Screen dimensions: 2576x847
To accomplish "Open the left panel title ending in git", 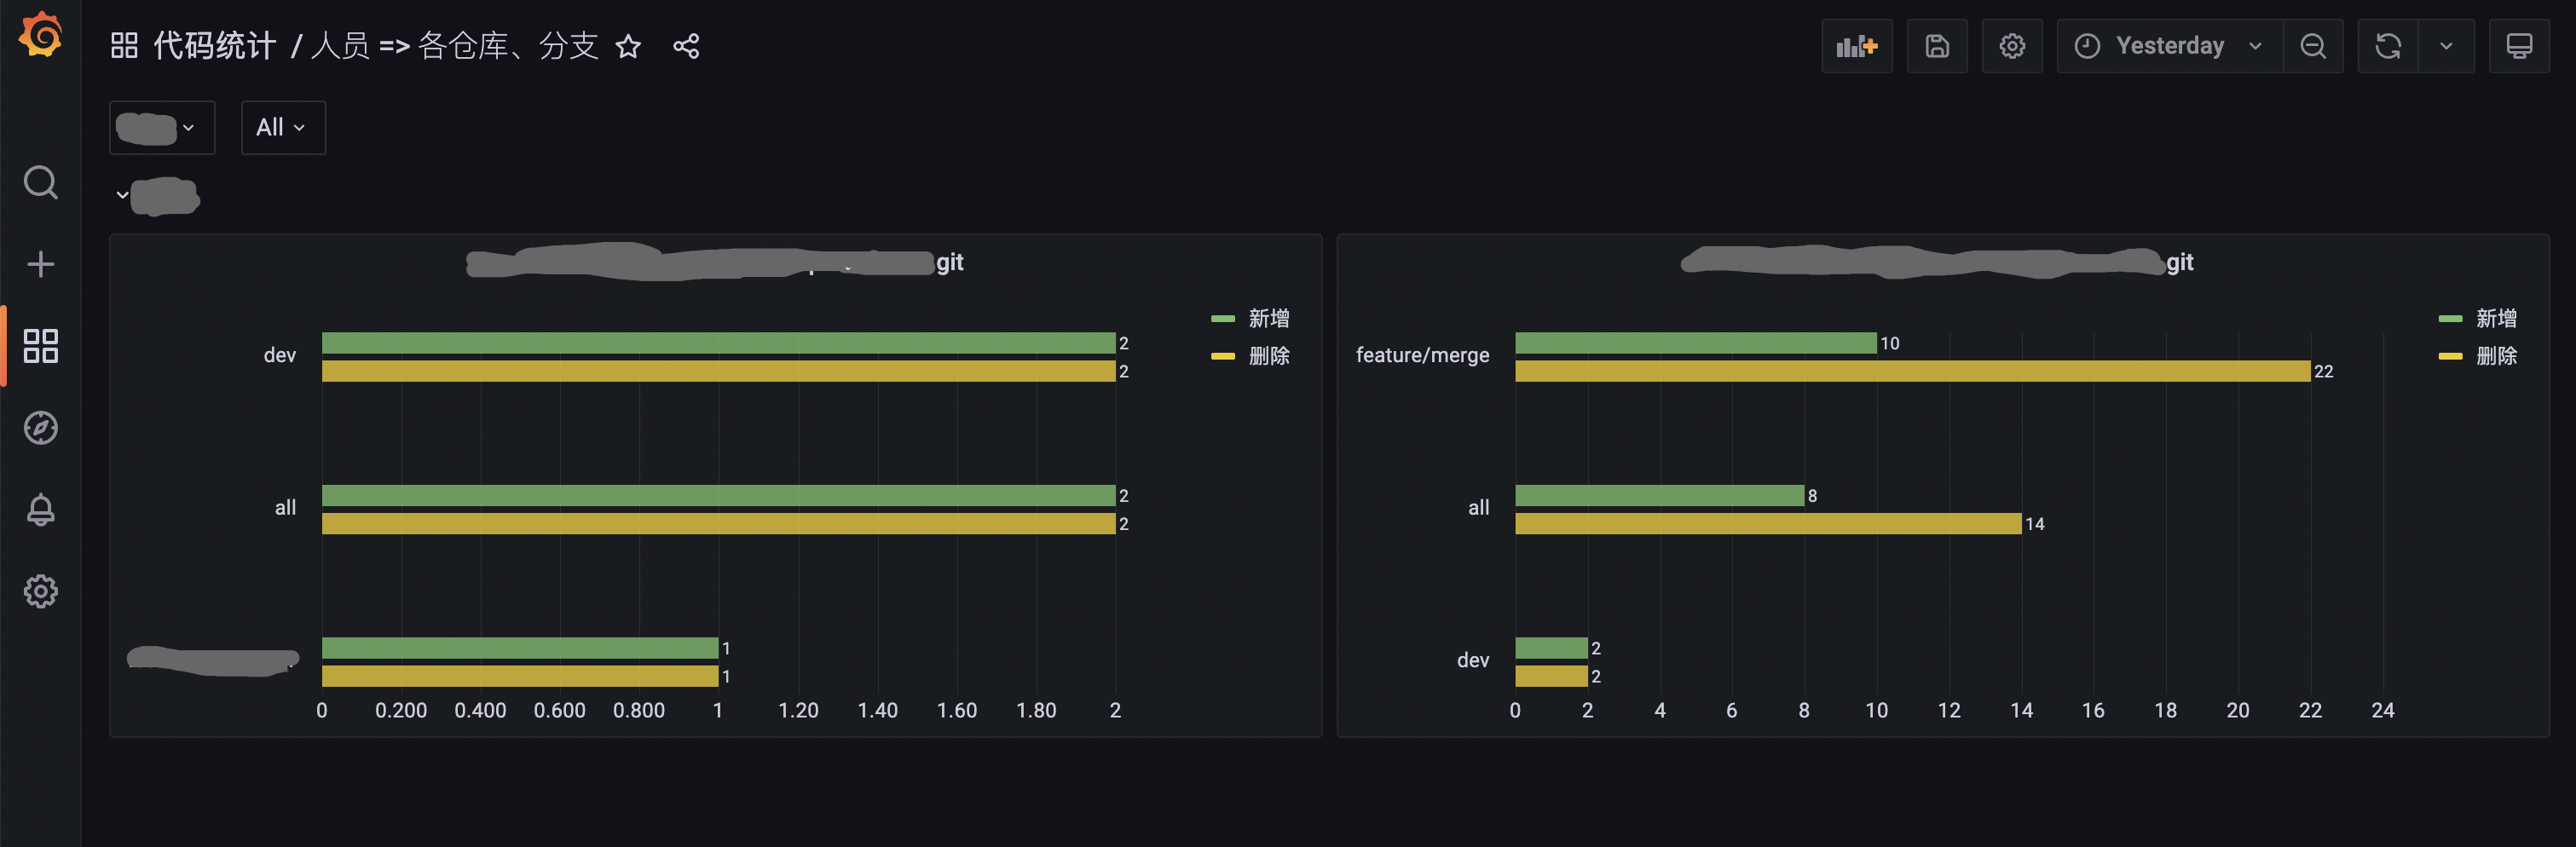I will (x=715, y=262).
